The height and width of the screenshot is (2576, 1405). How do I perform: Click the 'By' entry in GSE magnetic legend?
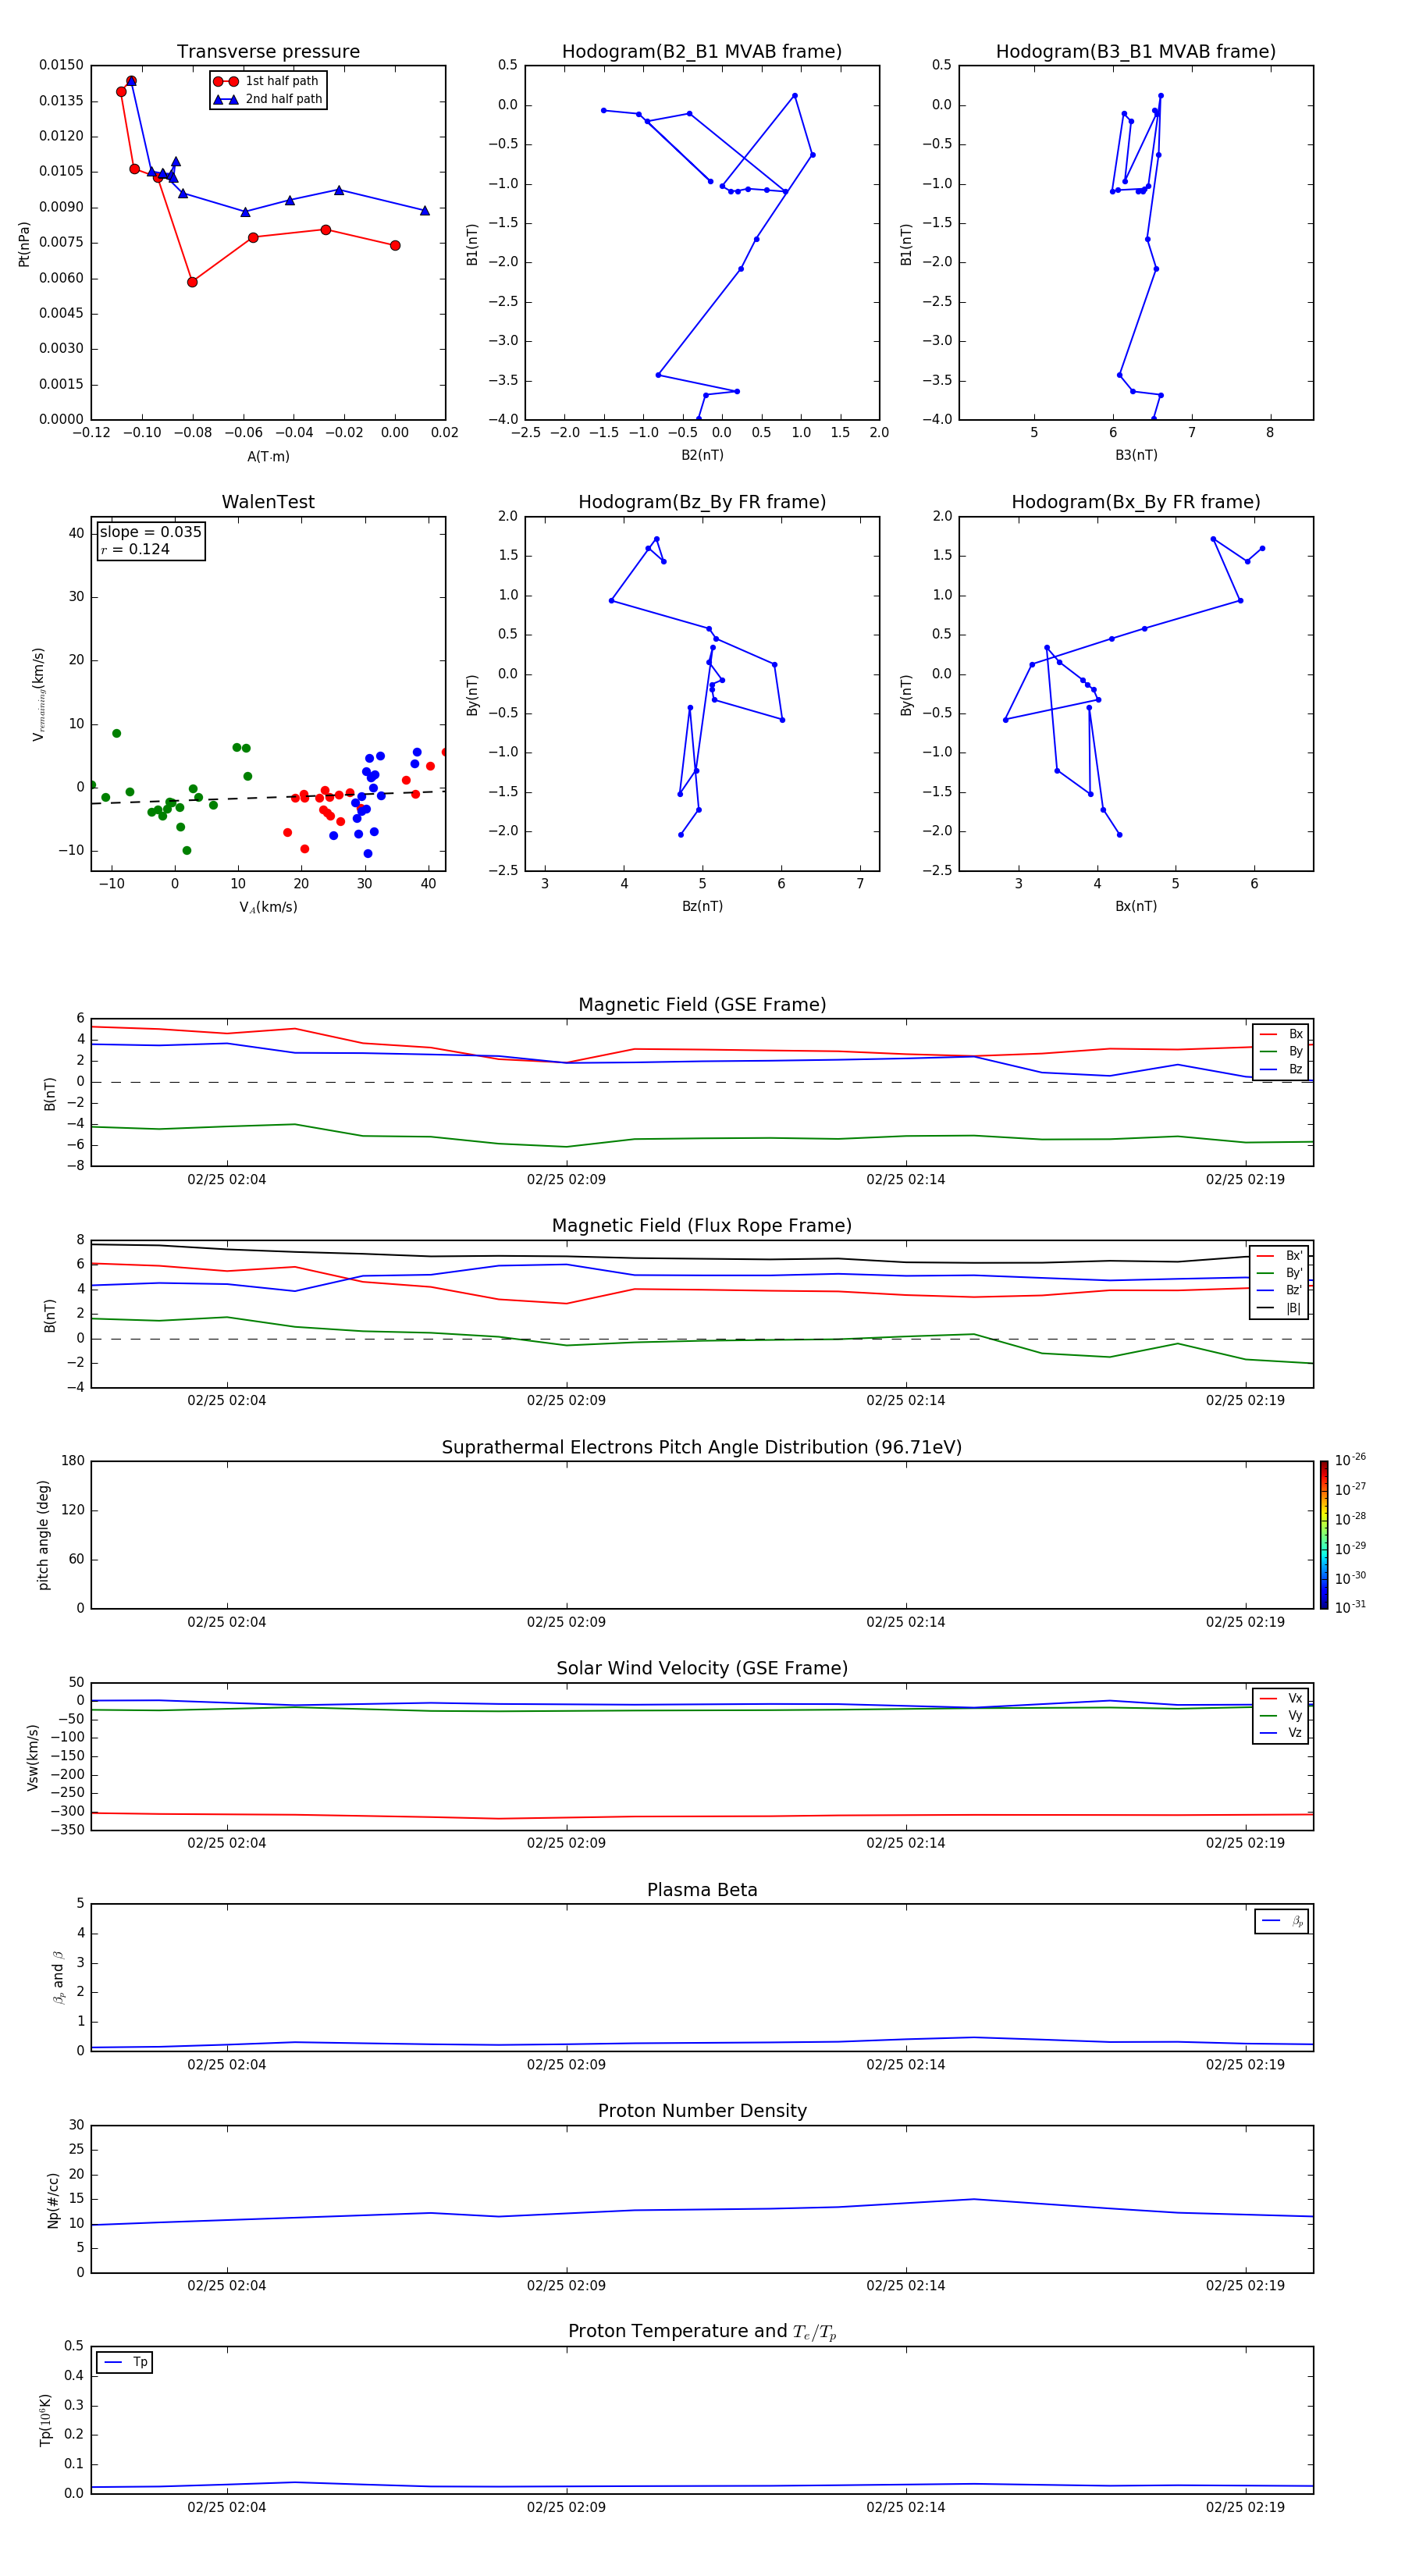pyautogui.click(x=1281, y=1051)
